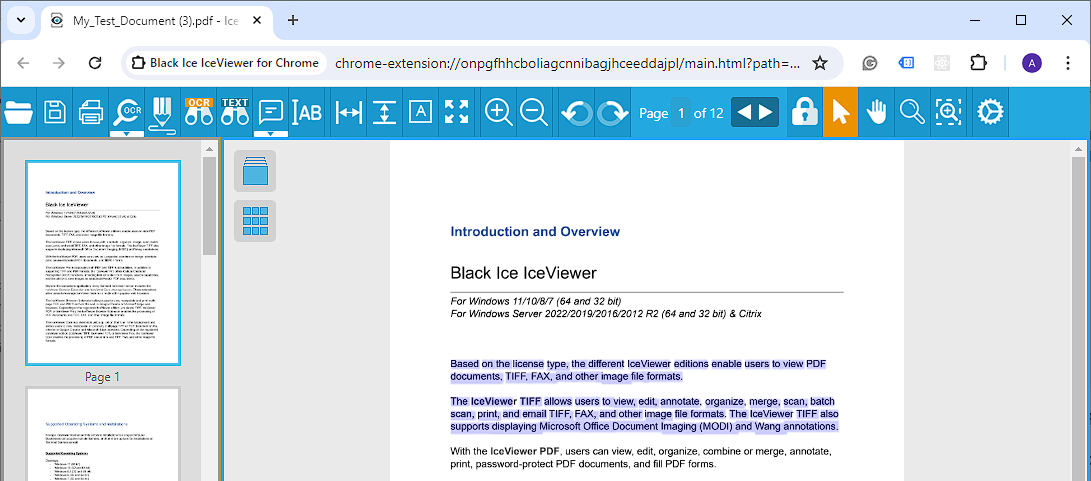1091x481 pixels.
Task: Go to the previous page arrow
Action: 744,112
